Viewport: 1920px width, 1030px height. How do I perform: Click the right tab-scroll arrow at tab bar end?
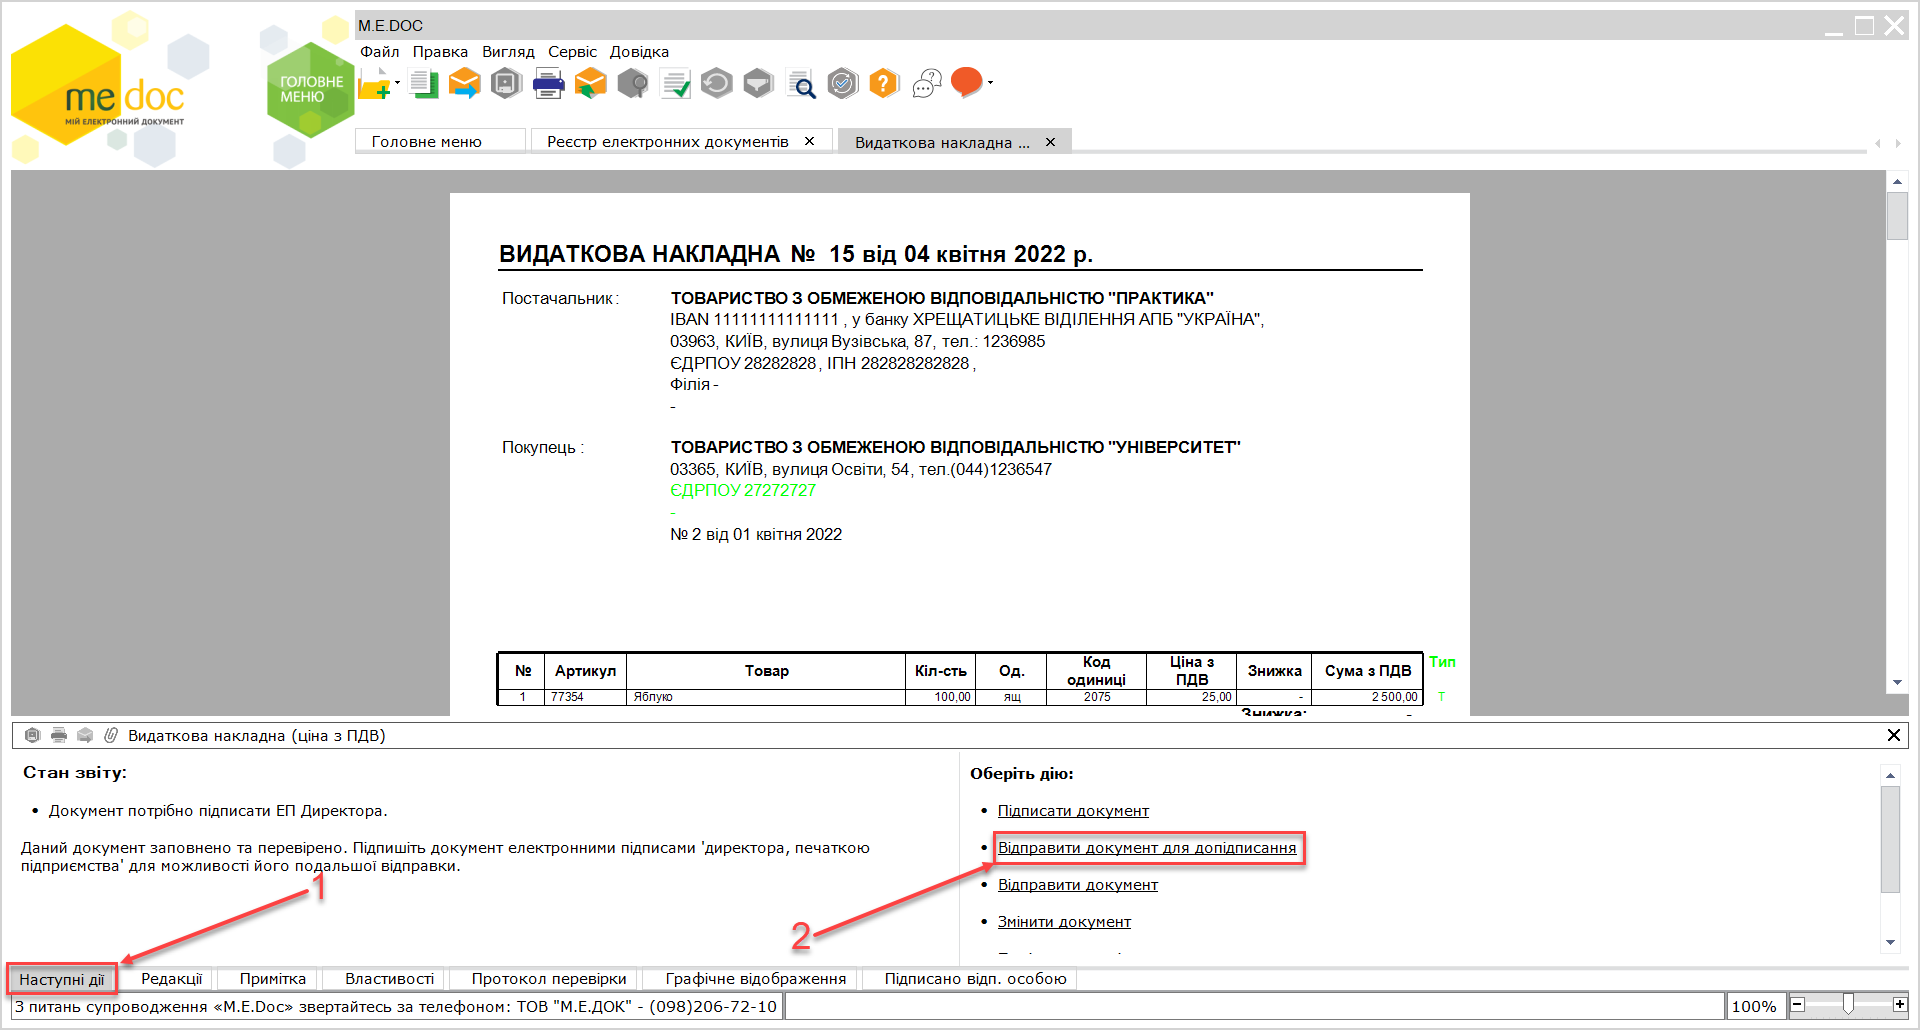[1897, 144]
